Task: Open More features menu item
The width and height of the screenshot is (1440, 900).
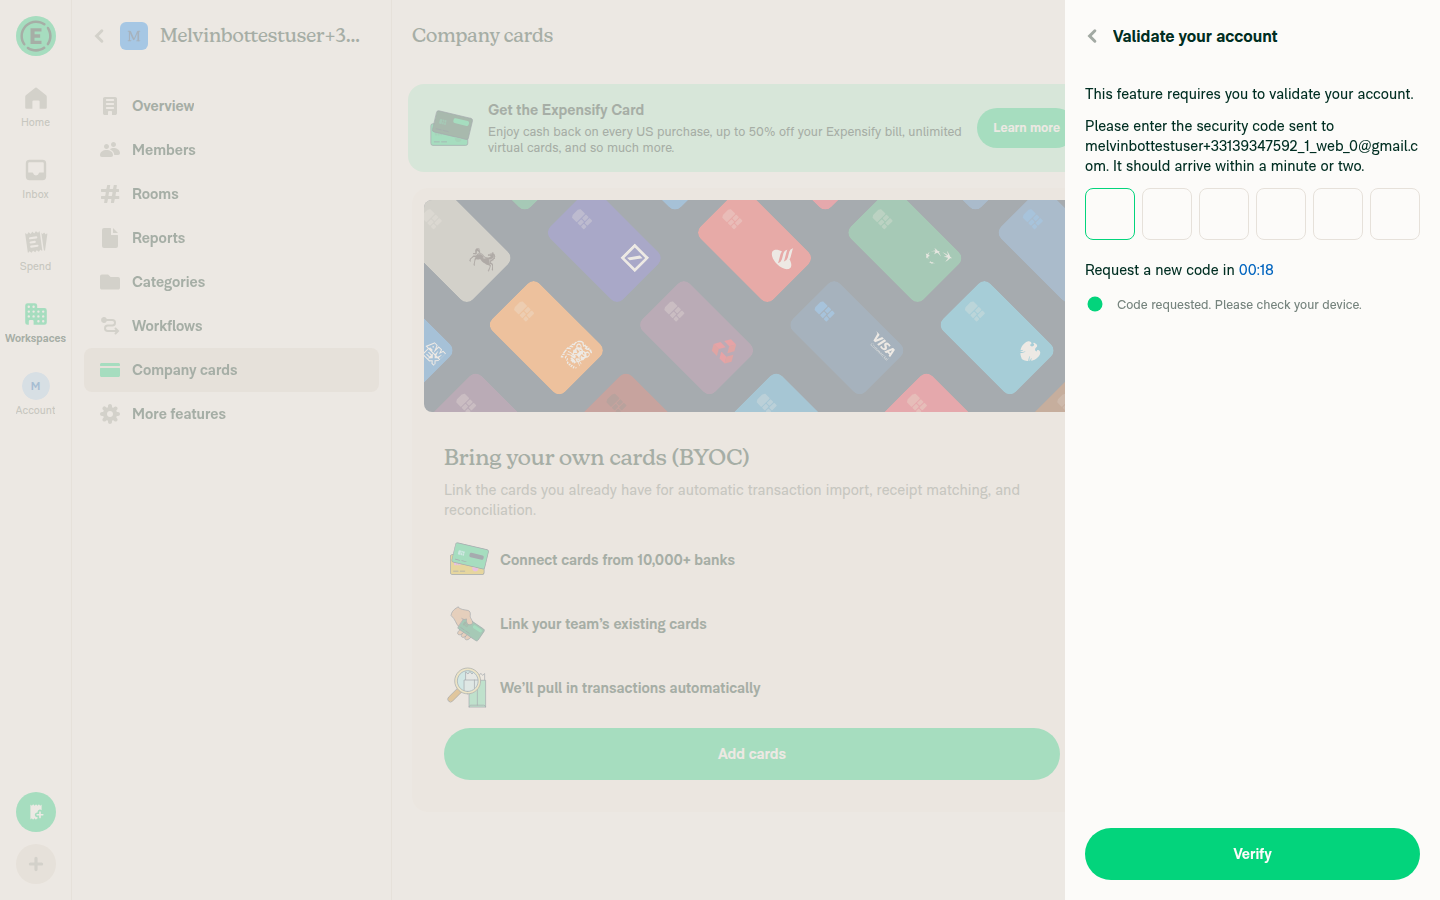Action: pyautogui.click(x=231, y=414)
